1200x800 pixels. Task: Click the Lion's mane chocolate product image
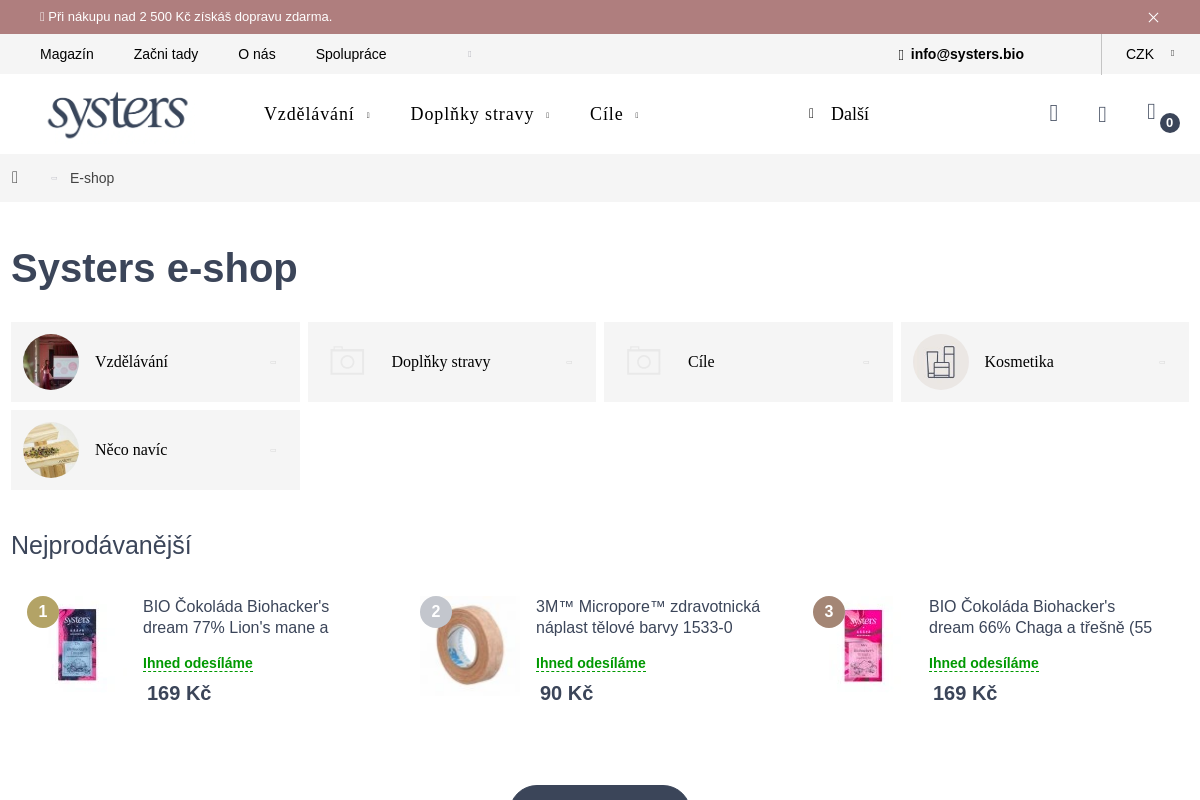(77, 645)
